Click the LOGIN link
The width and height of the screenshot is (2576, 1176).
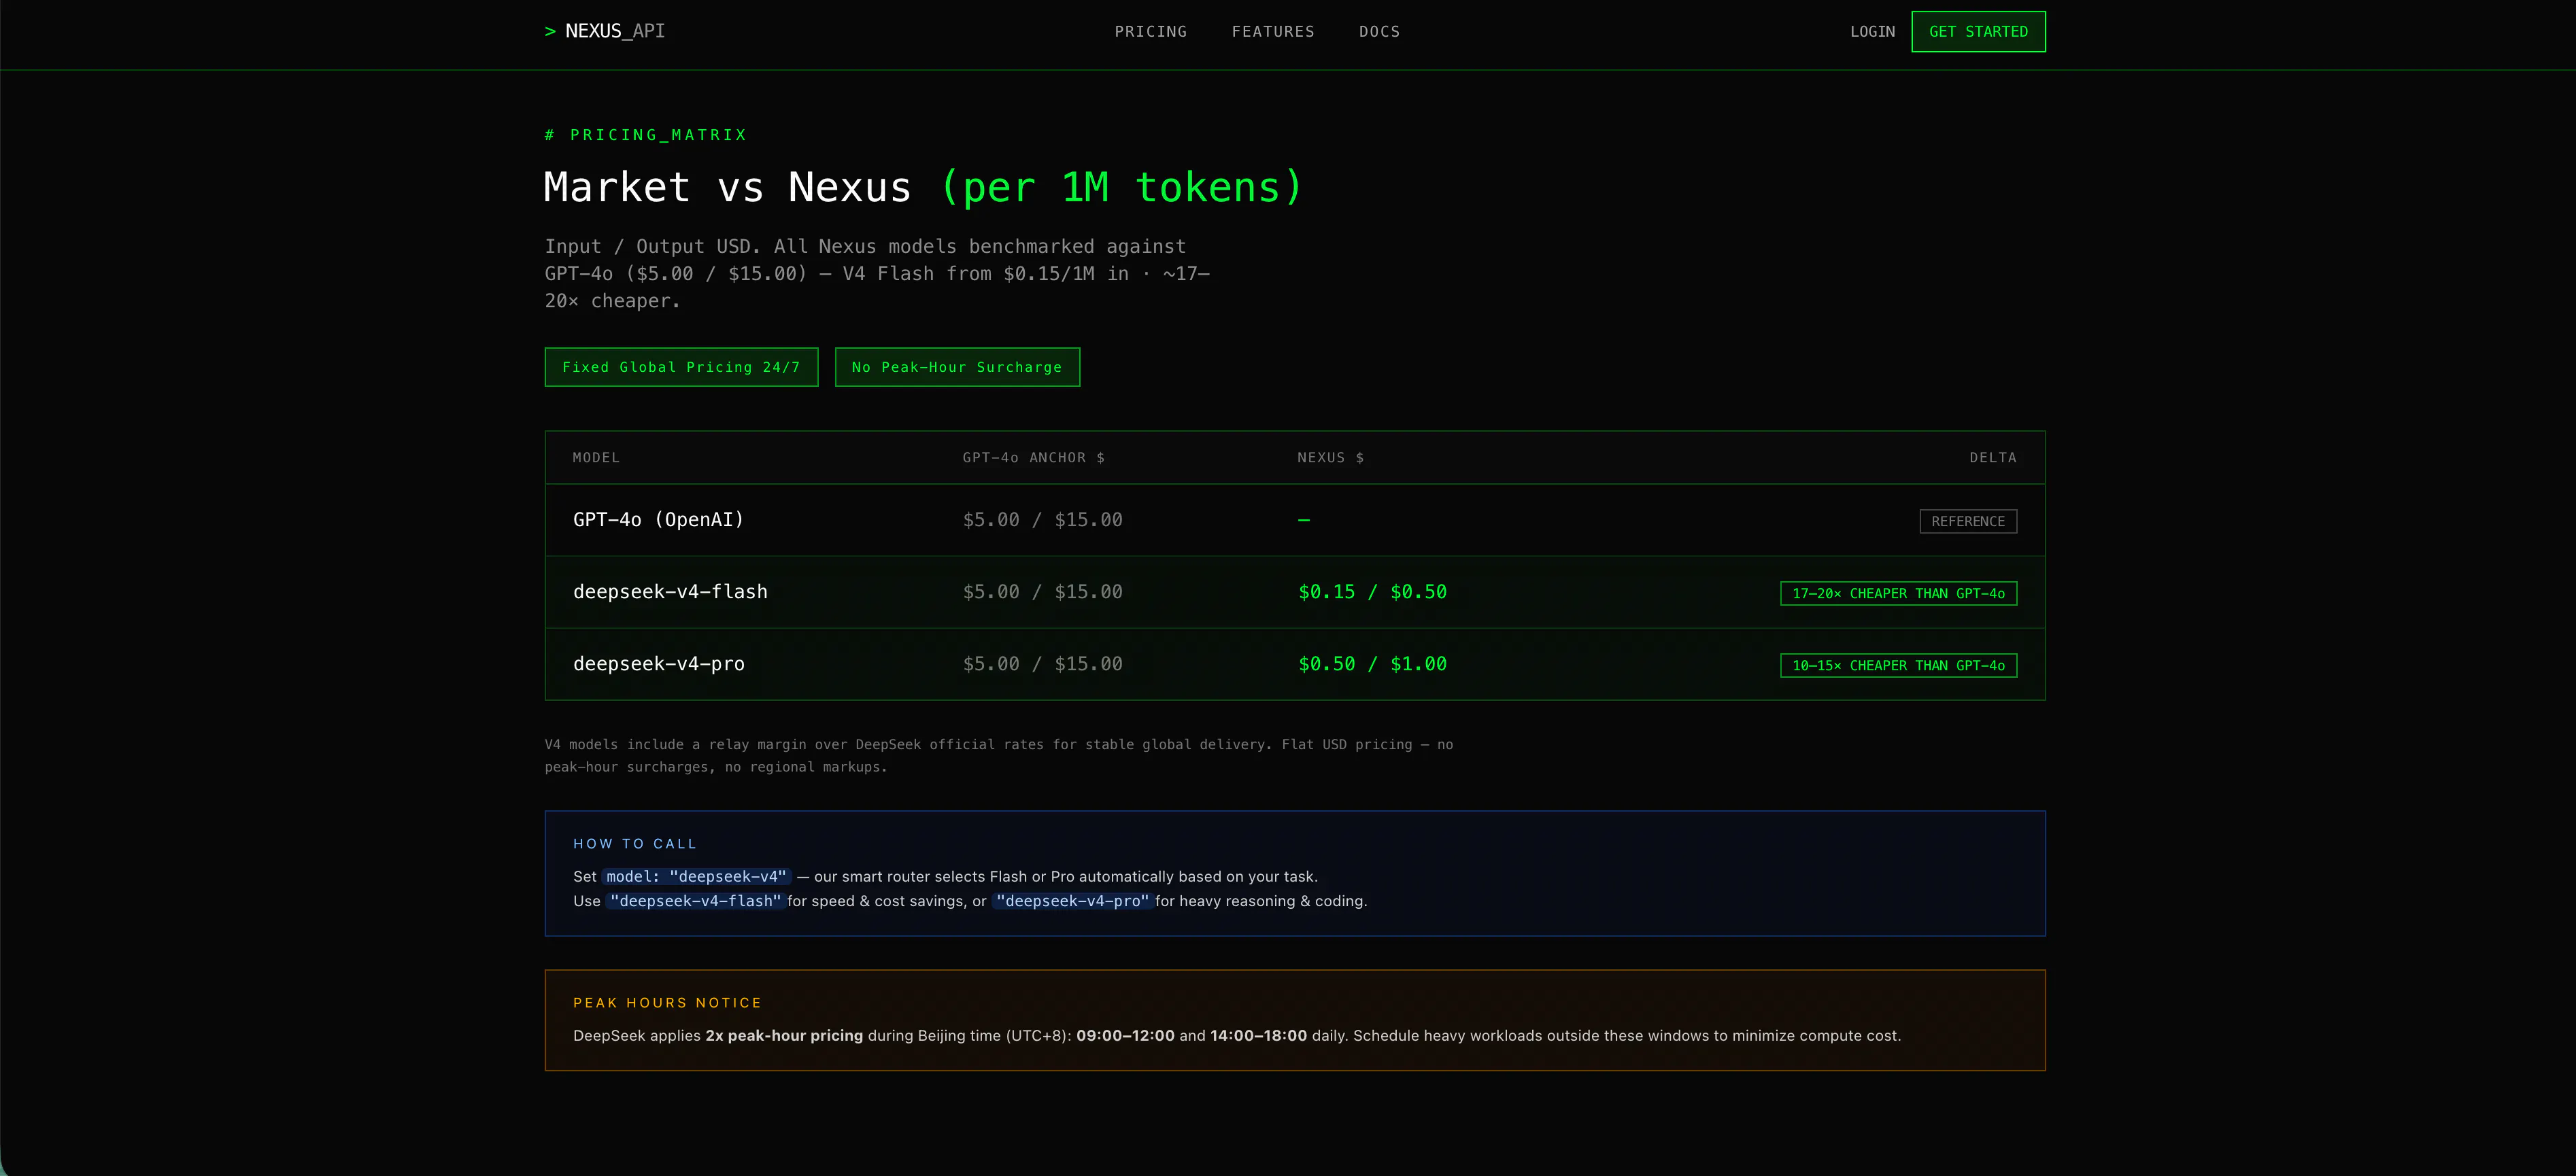tap(1872, 32)
